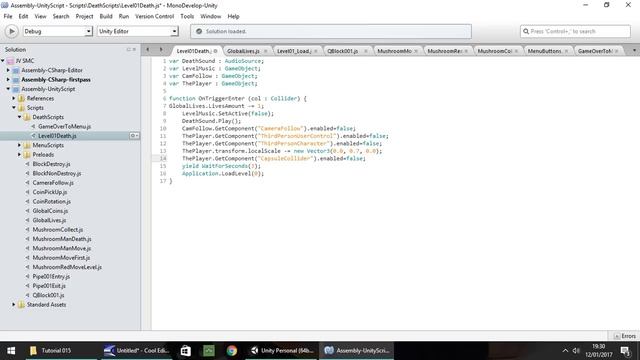
Task: Close the GlobalLives.js tab
Action: (x=265, y=51)
